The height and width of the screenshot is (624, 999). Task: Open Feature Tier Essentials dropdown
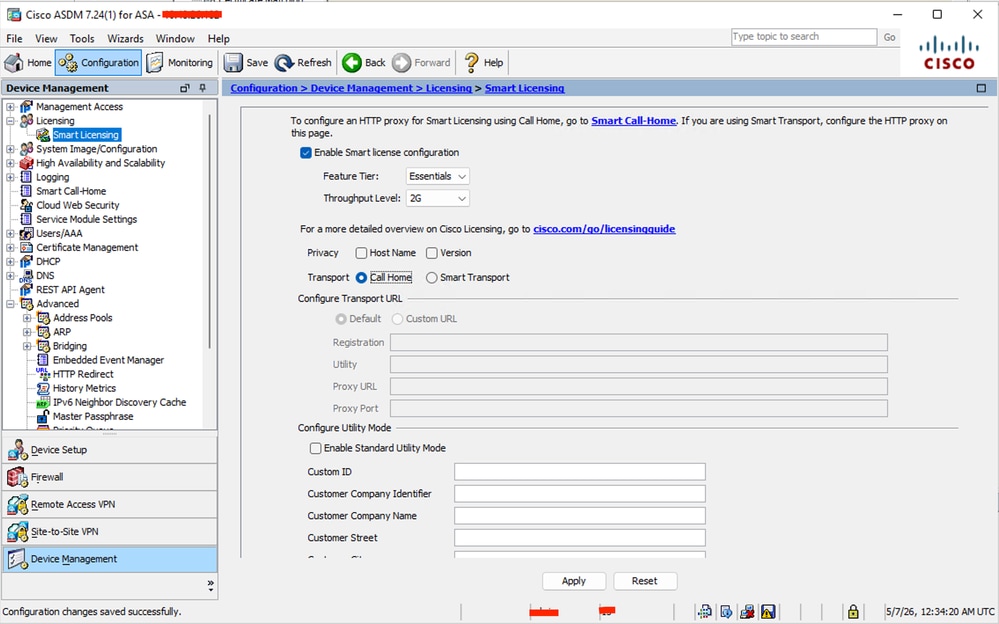click(x=438, y=176)
